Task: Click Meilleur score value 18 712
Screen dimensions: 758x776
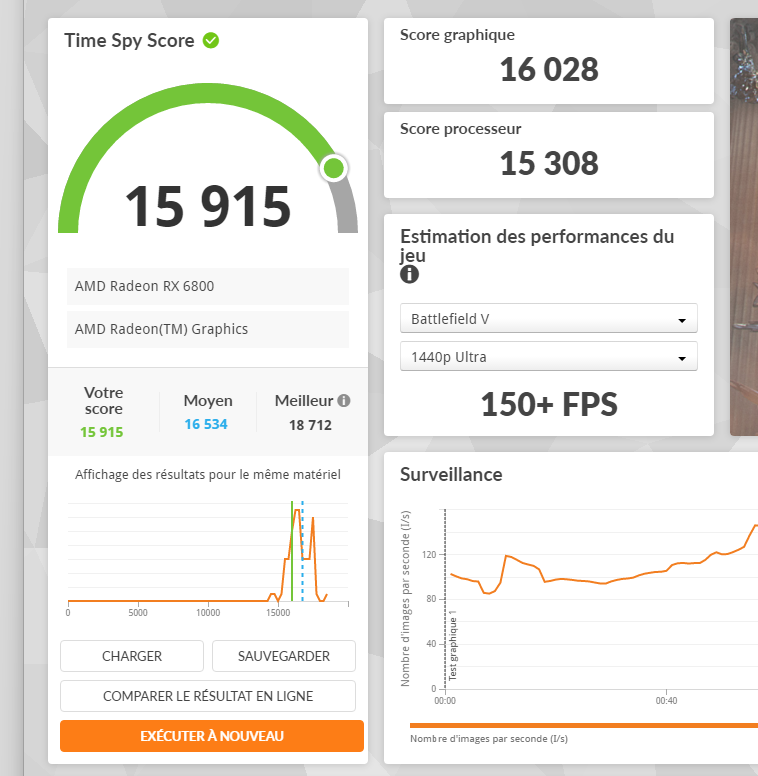Action: (310, 425)
